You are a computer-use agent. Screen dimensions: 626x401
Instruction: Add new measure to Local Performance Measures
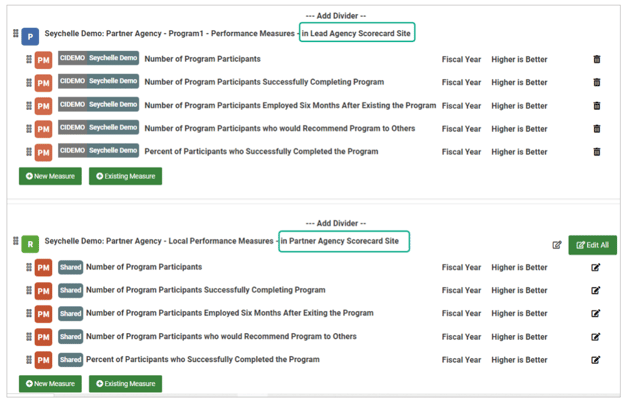[50, 383]
